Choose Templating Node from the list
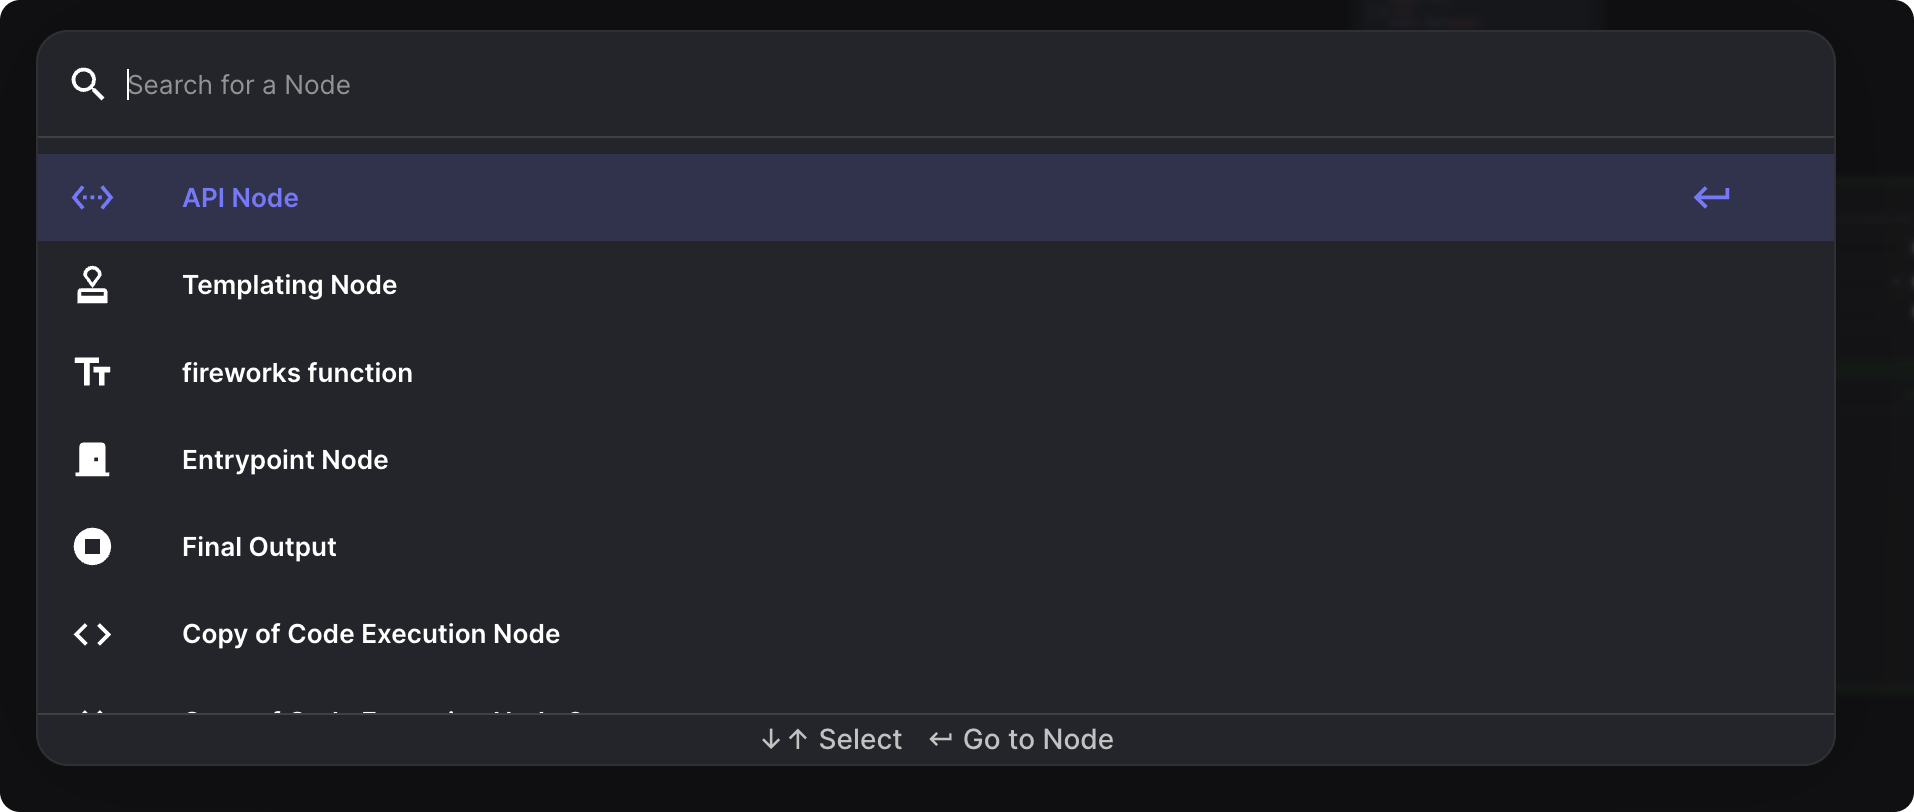This screenshot has width=1914, height=812. pos(289,285)
